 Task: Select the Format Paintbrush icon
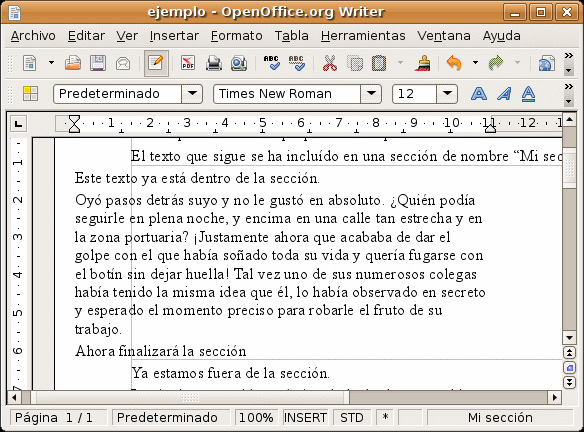[423, 63]
